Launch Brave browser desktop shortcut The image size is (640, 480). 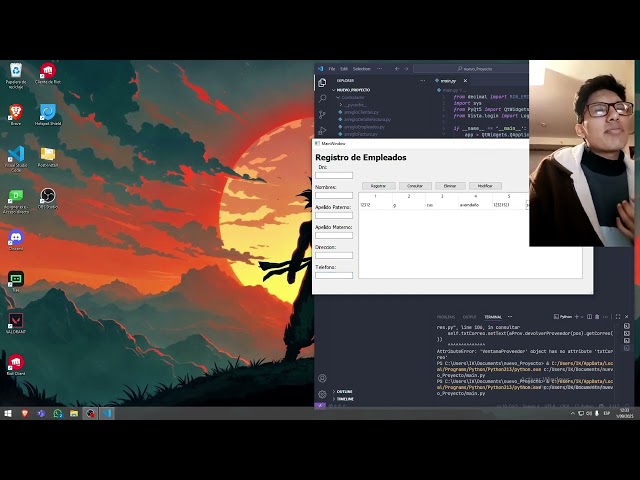pos(16,115)
